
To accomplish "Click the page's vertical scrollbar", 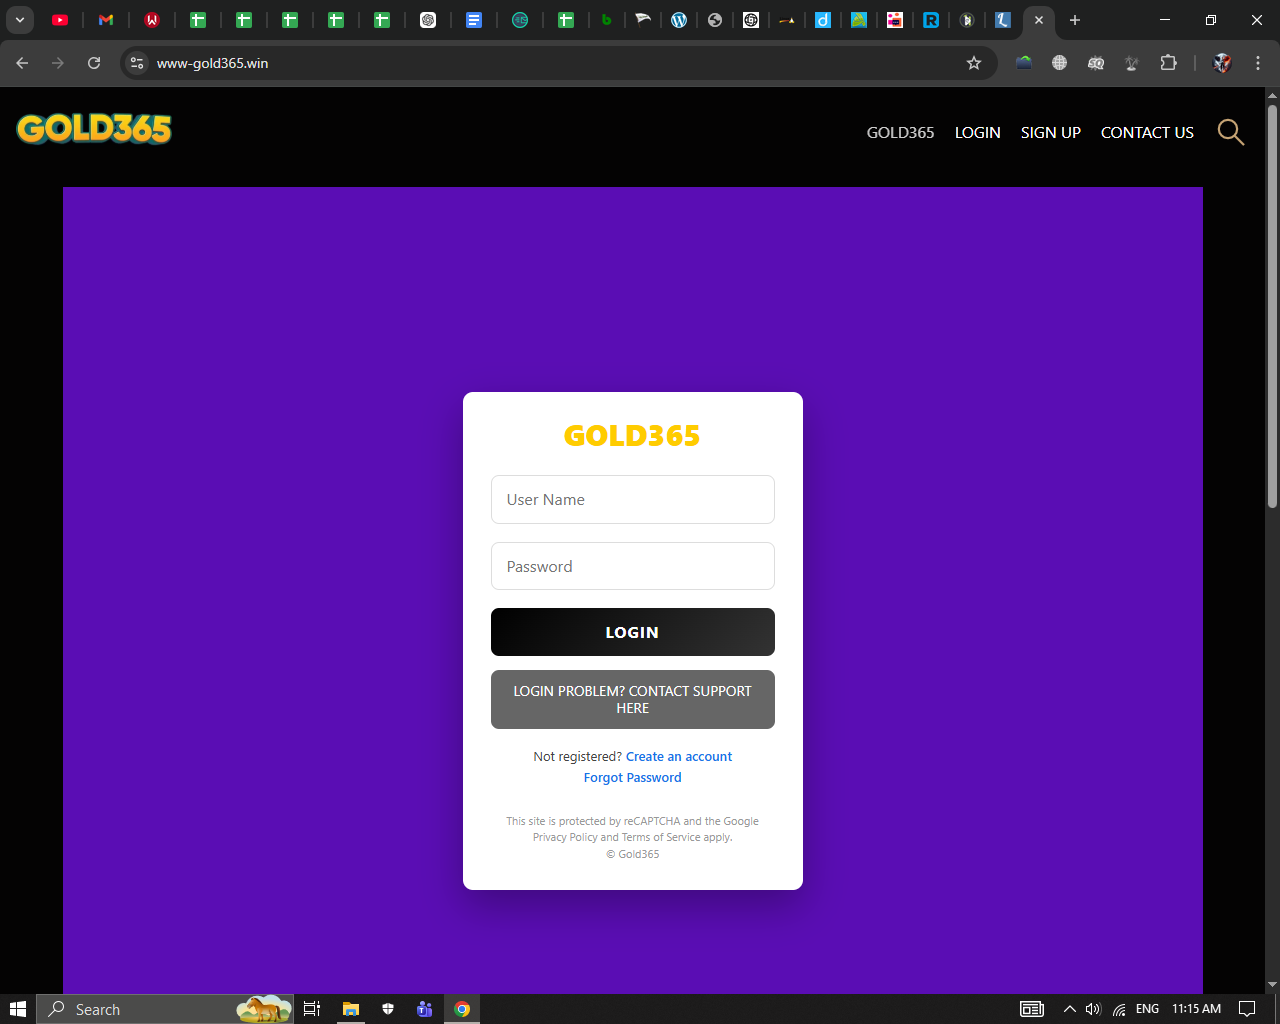I will coord(1272,300).
